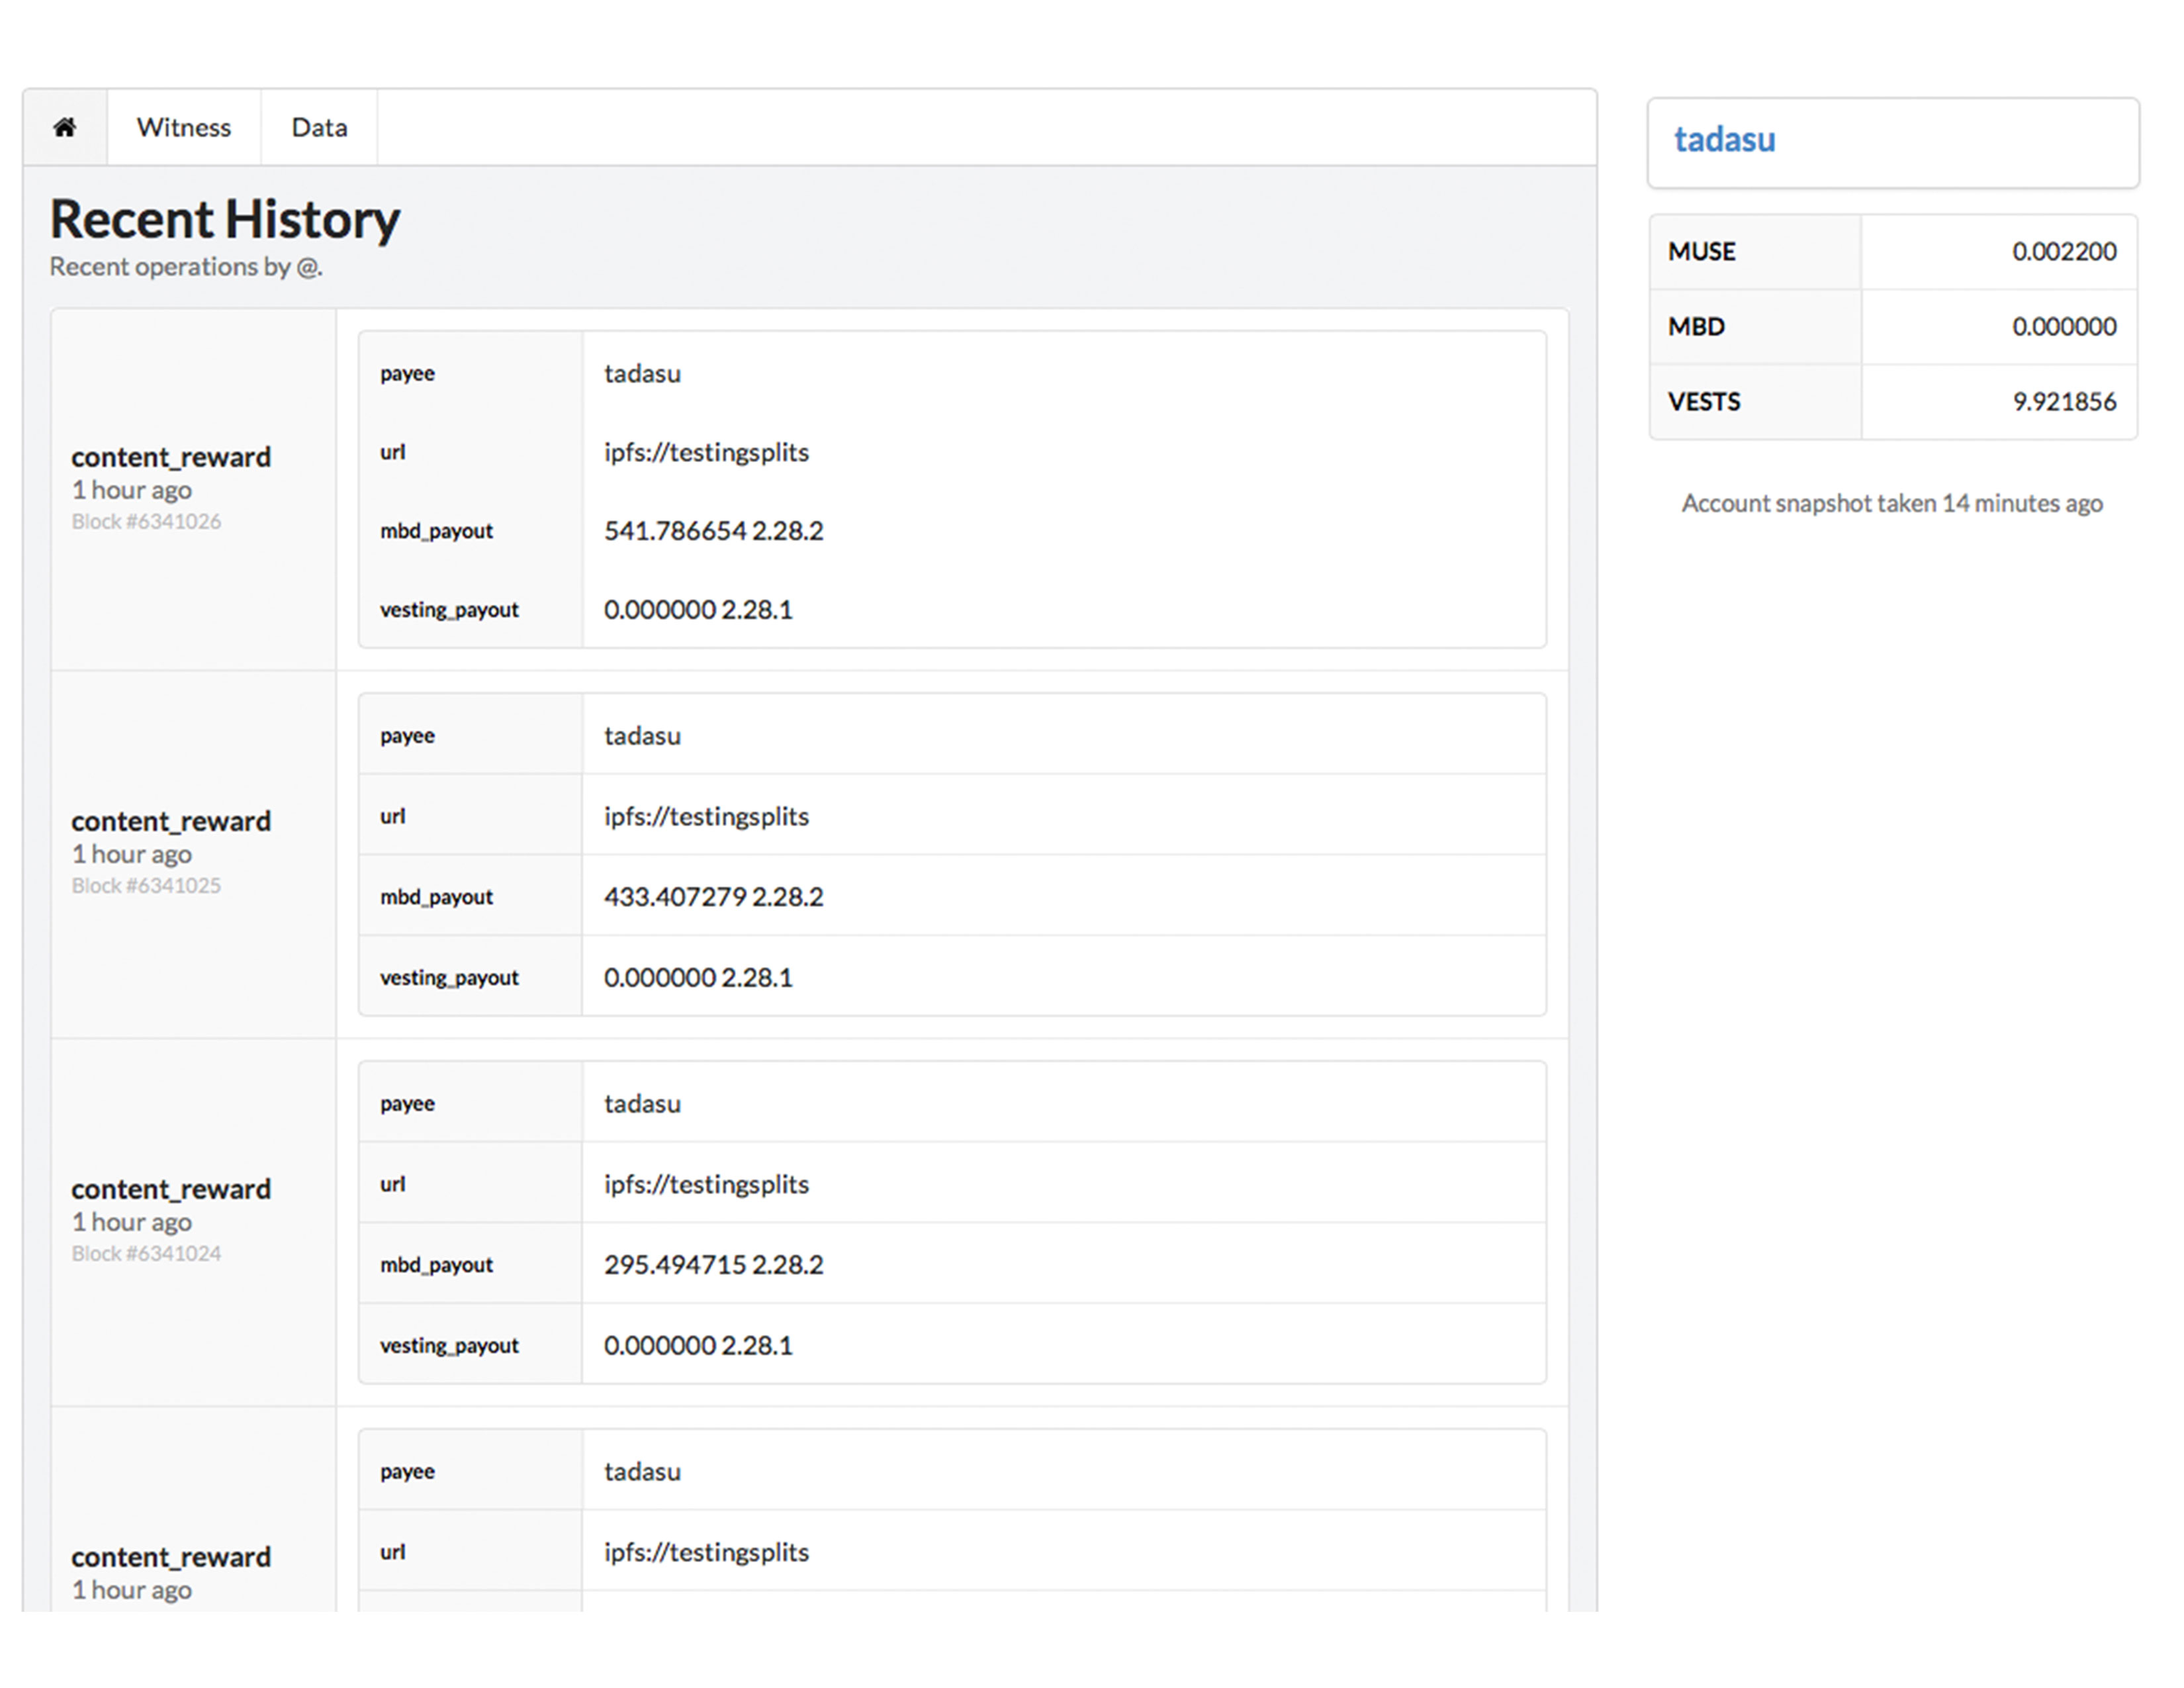Click content_reward title for Block #6341024

171,1190
